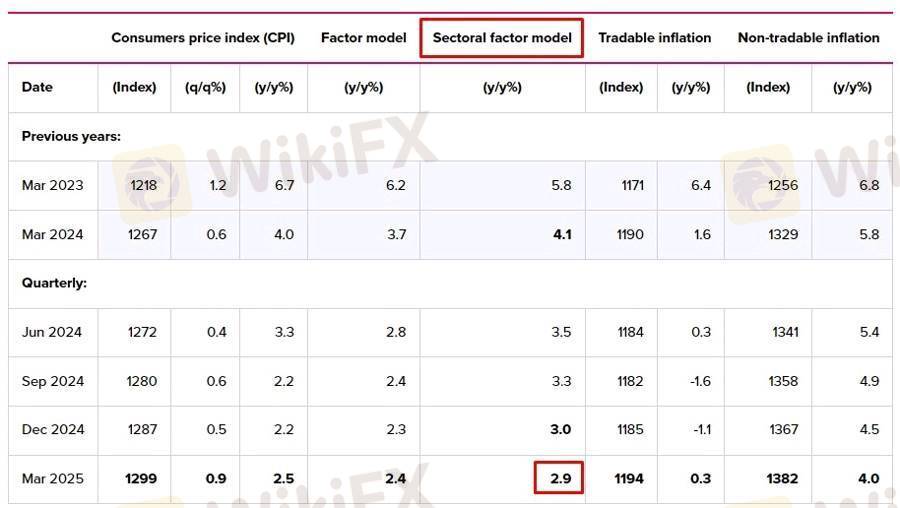The width and height of the screenshot is (900, 508).
Task: Click the Sectoral factor model header
Action: point(502,38)
